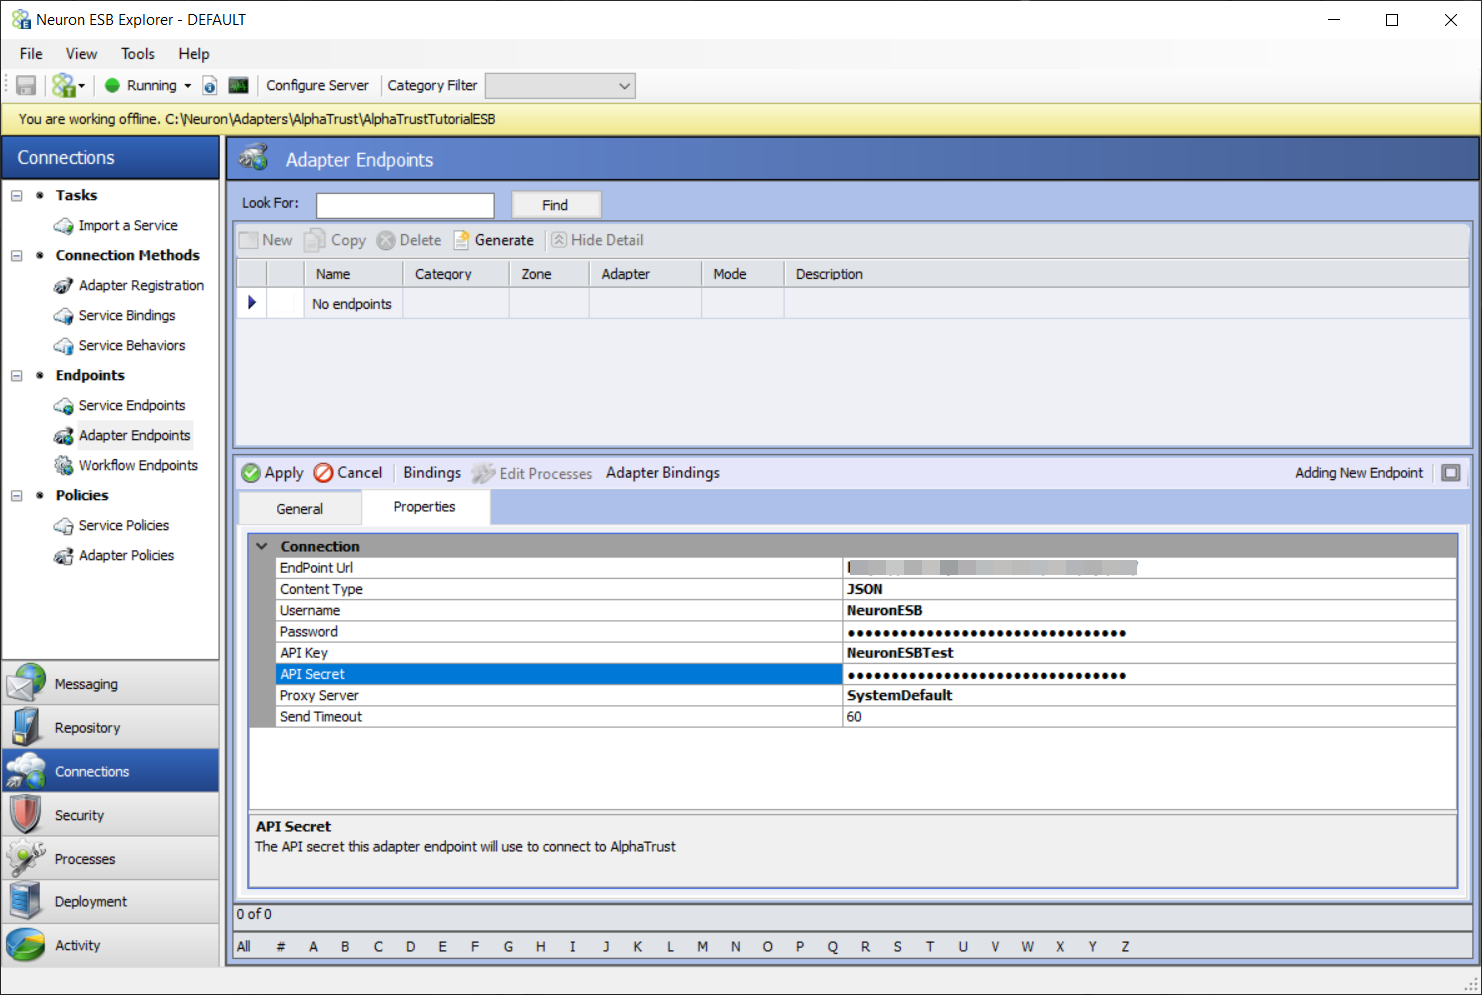Switch to the General tab
The height and width of the screenshot is (995, 1482).
(300, 509)
